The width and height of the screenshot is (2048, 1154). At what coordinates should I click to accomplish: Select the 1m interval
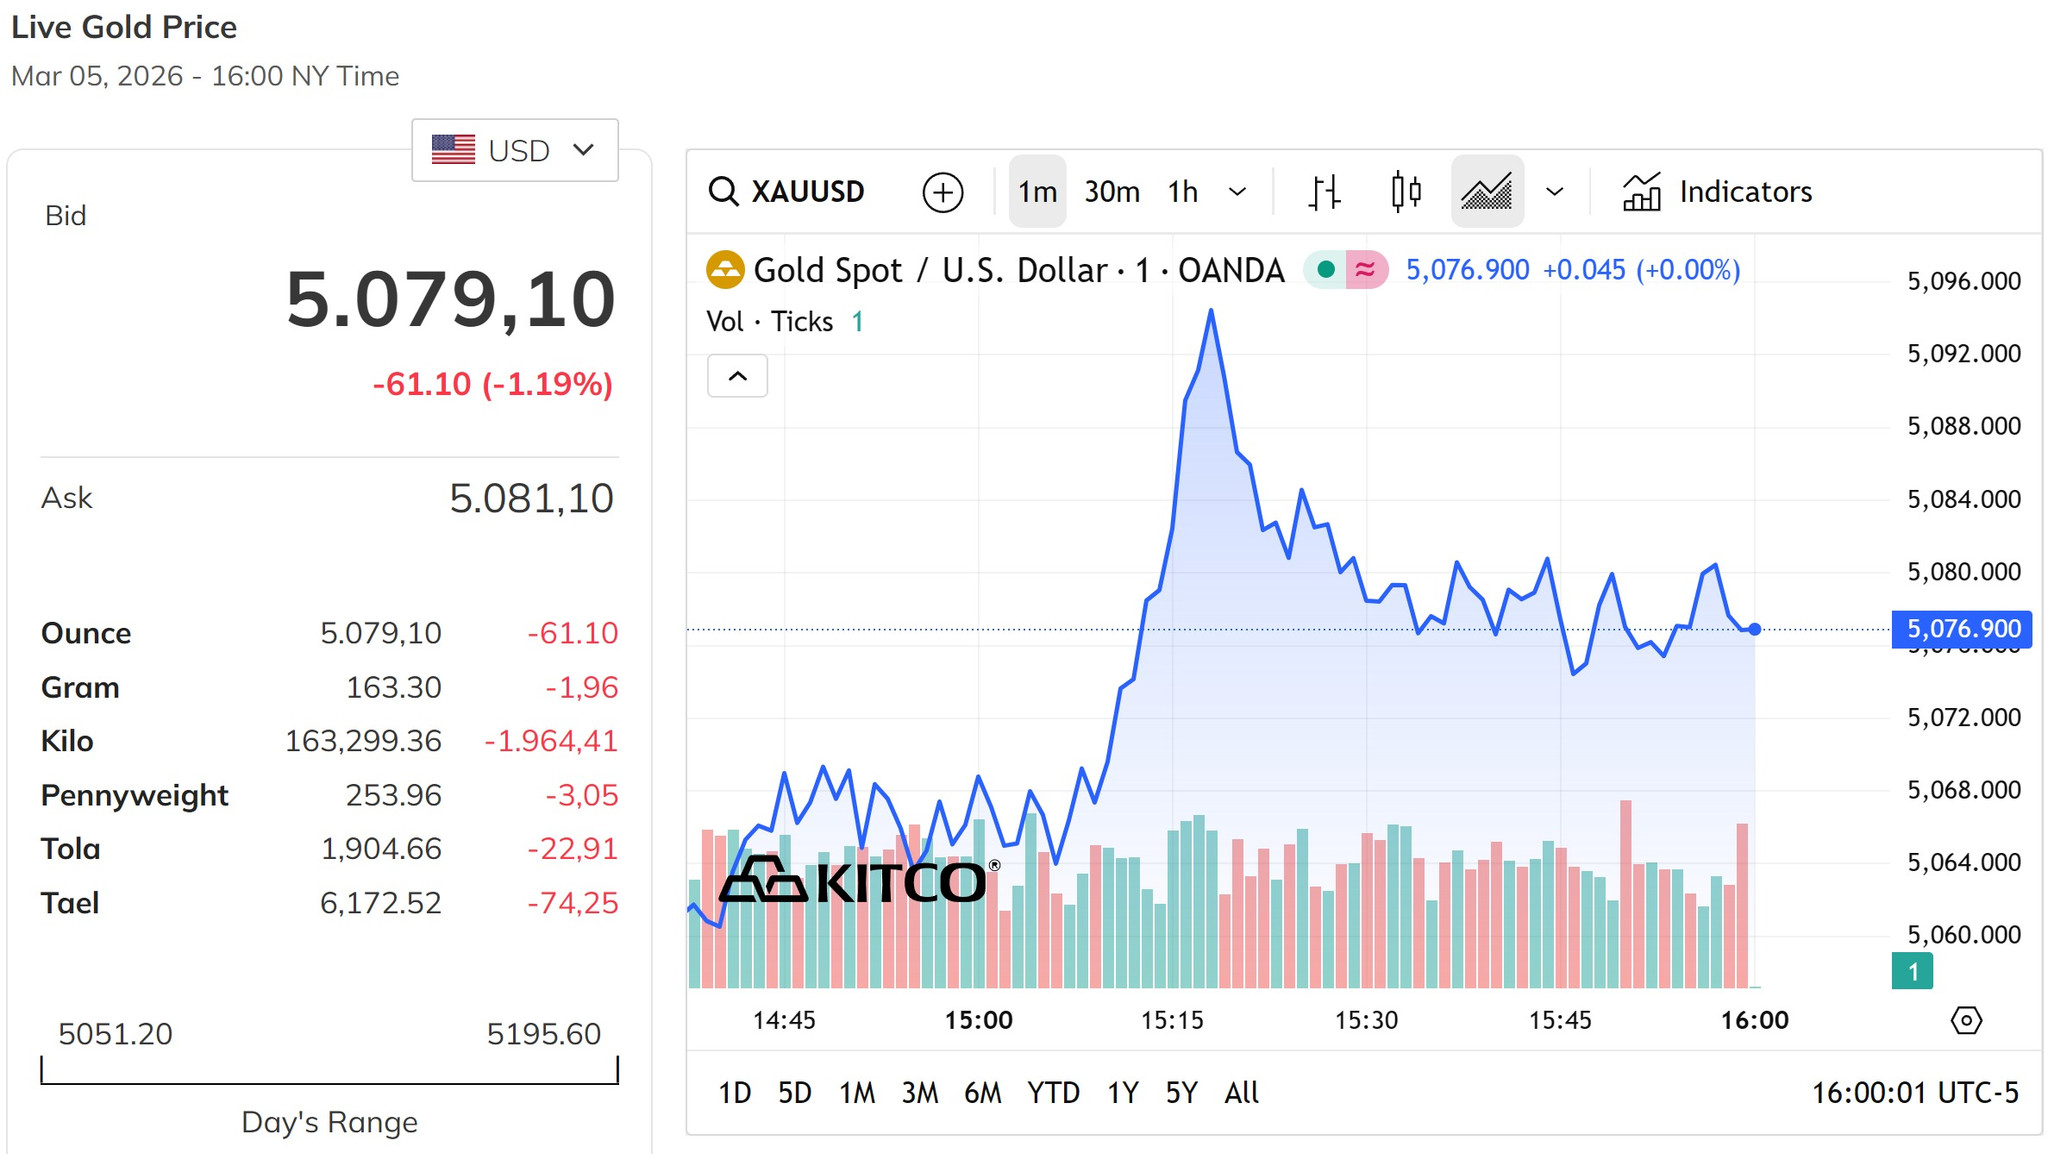pos(1037,191)
